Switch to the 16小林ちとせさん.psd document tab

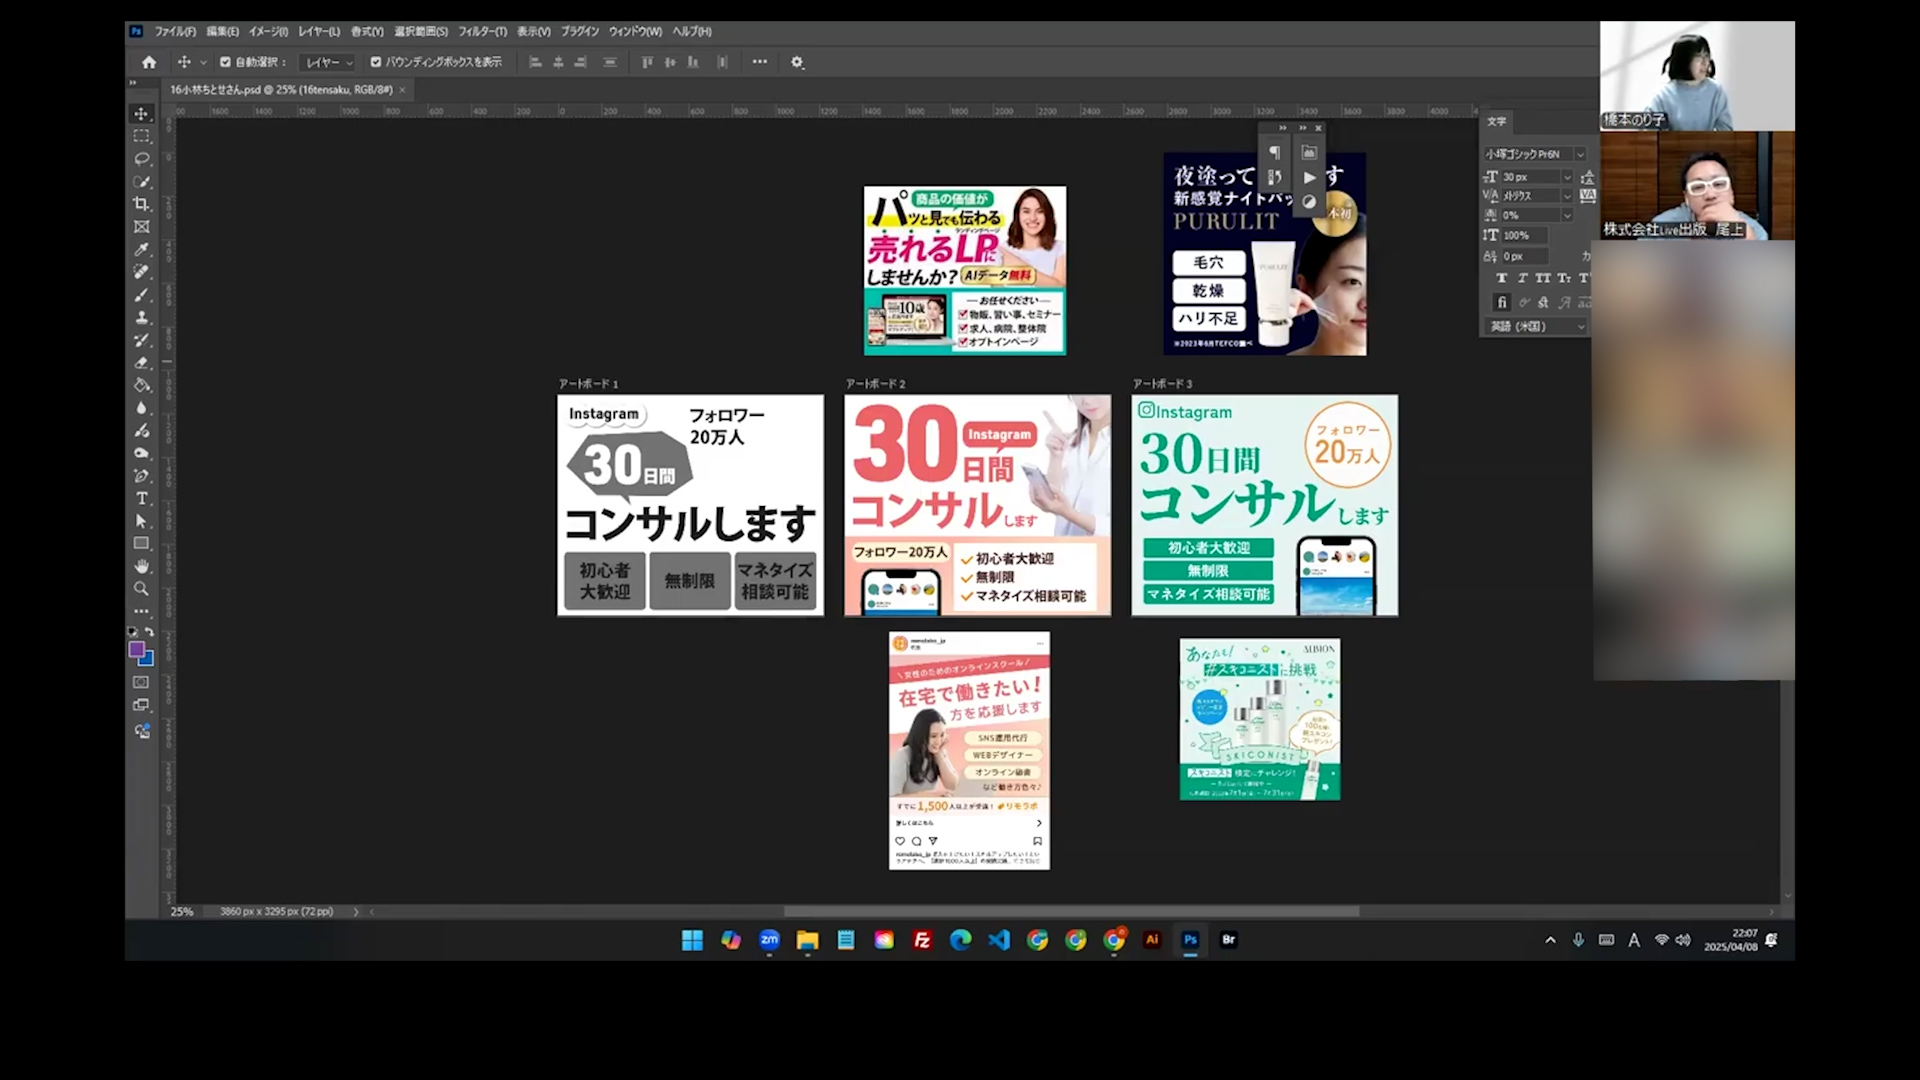pos(281,90)
